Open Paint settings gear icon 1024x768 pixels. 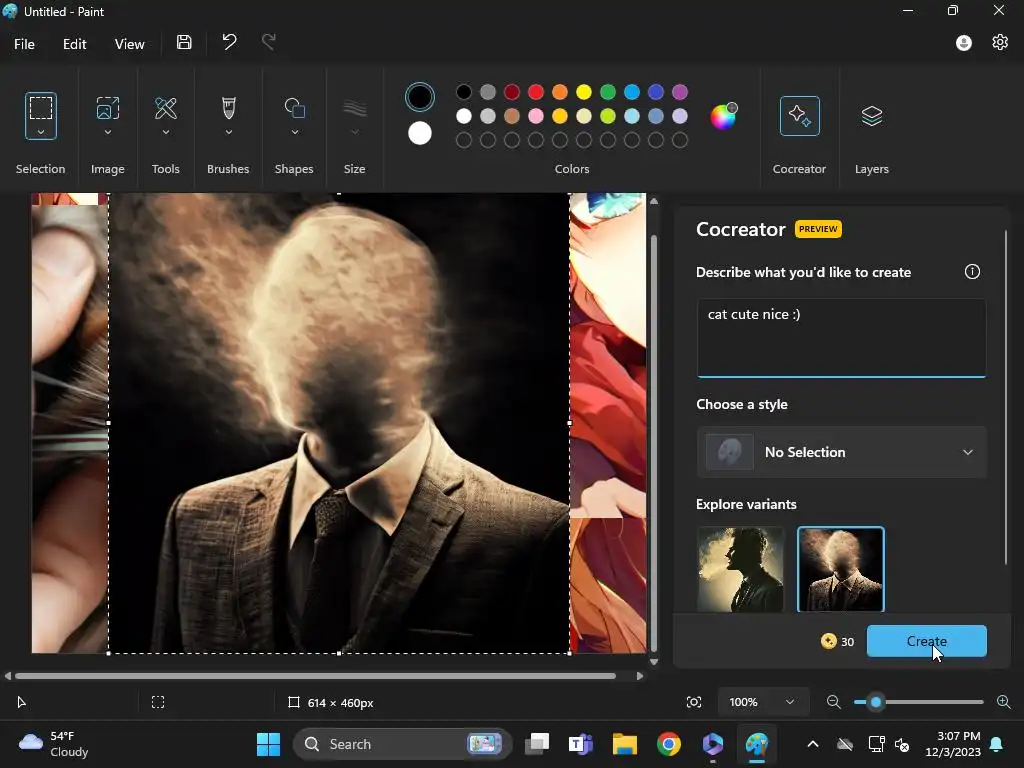coord(1000,42)
